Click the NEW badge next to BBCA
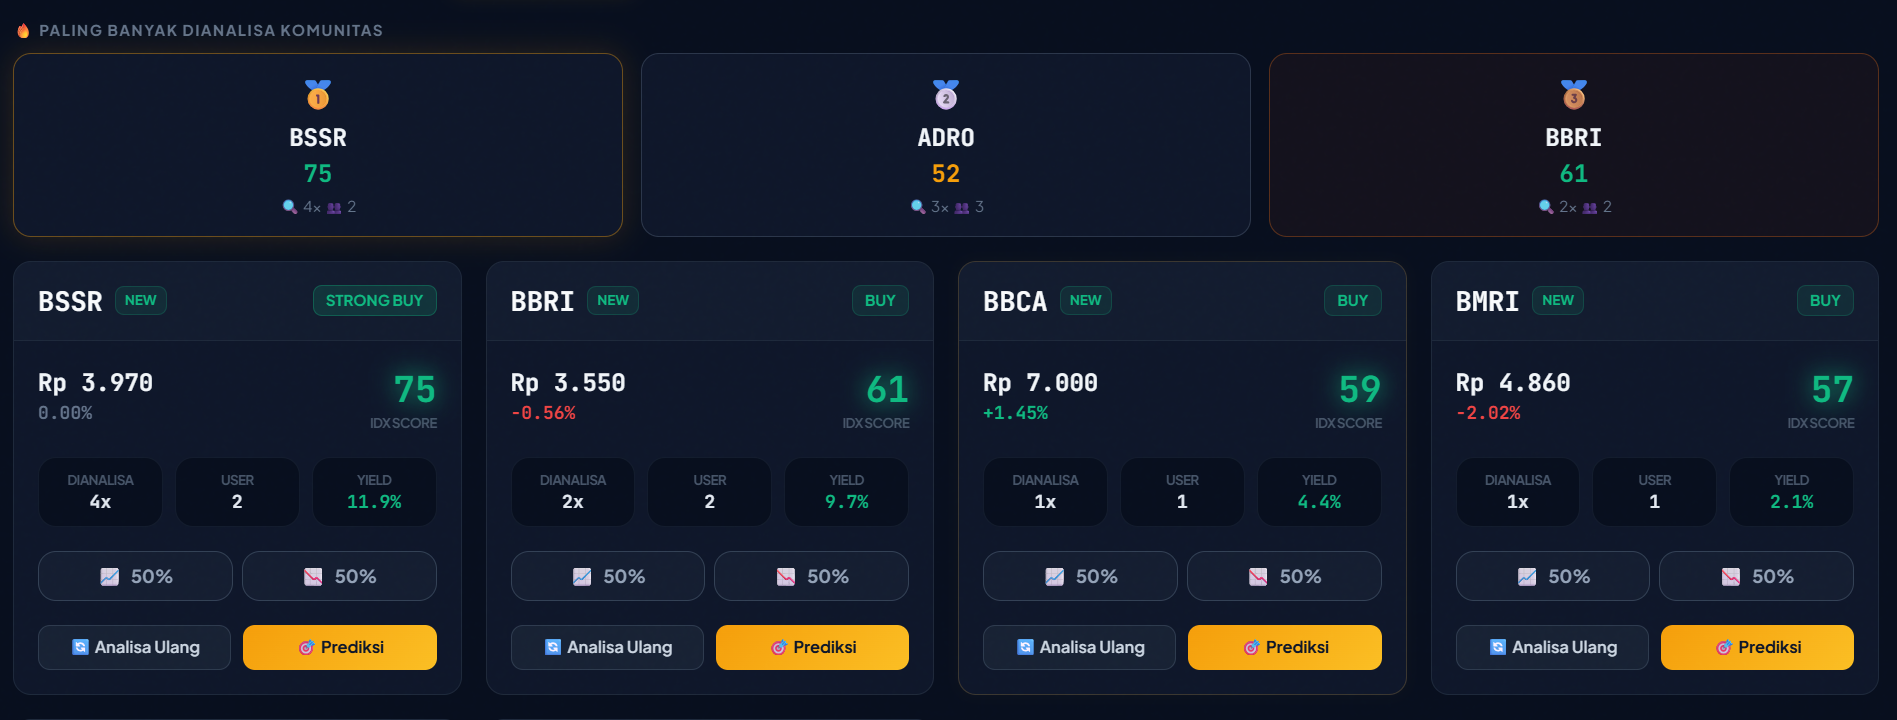 (1085, 301)
